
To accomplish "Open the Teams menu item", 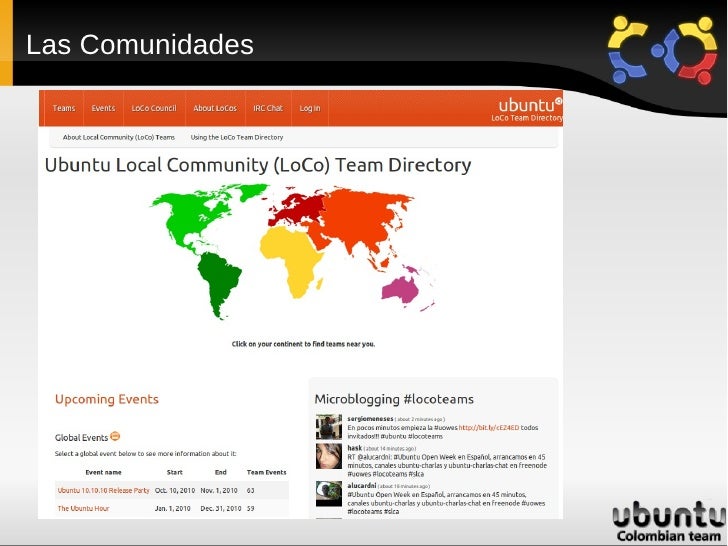I will pos(64,108).
